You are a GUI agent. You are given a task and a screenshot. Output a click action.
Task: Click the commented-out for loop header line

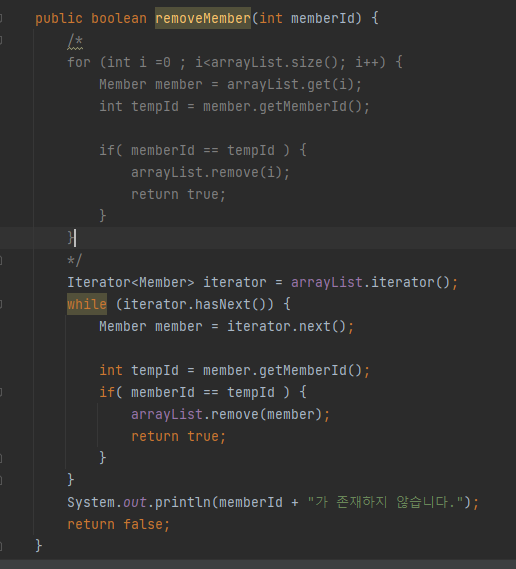pyautogui.click(x=235, y=62)
